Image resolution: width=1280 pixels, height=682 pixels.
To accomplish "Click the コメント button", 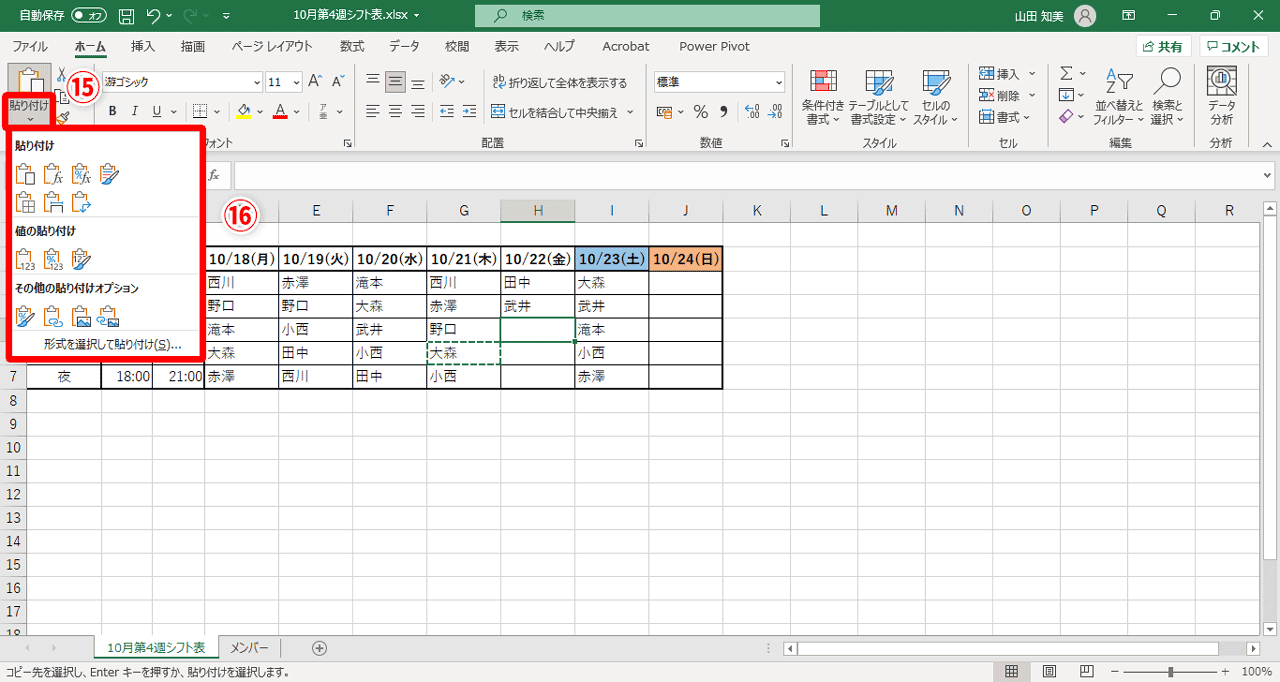I will click(x=1234, y=47).
